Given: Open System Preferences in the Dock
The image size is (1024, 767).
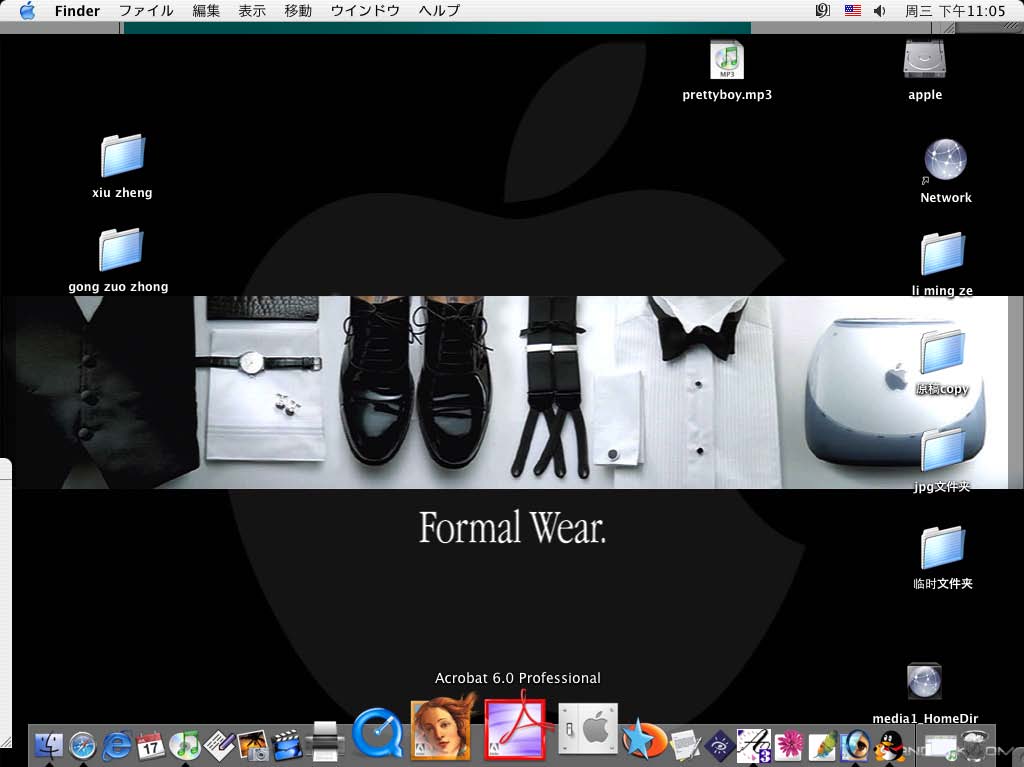Looking at the screenshot, I should (588, 729).
